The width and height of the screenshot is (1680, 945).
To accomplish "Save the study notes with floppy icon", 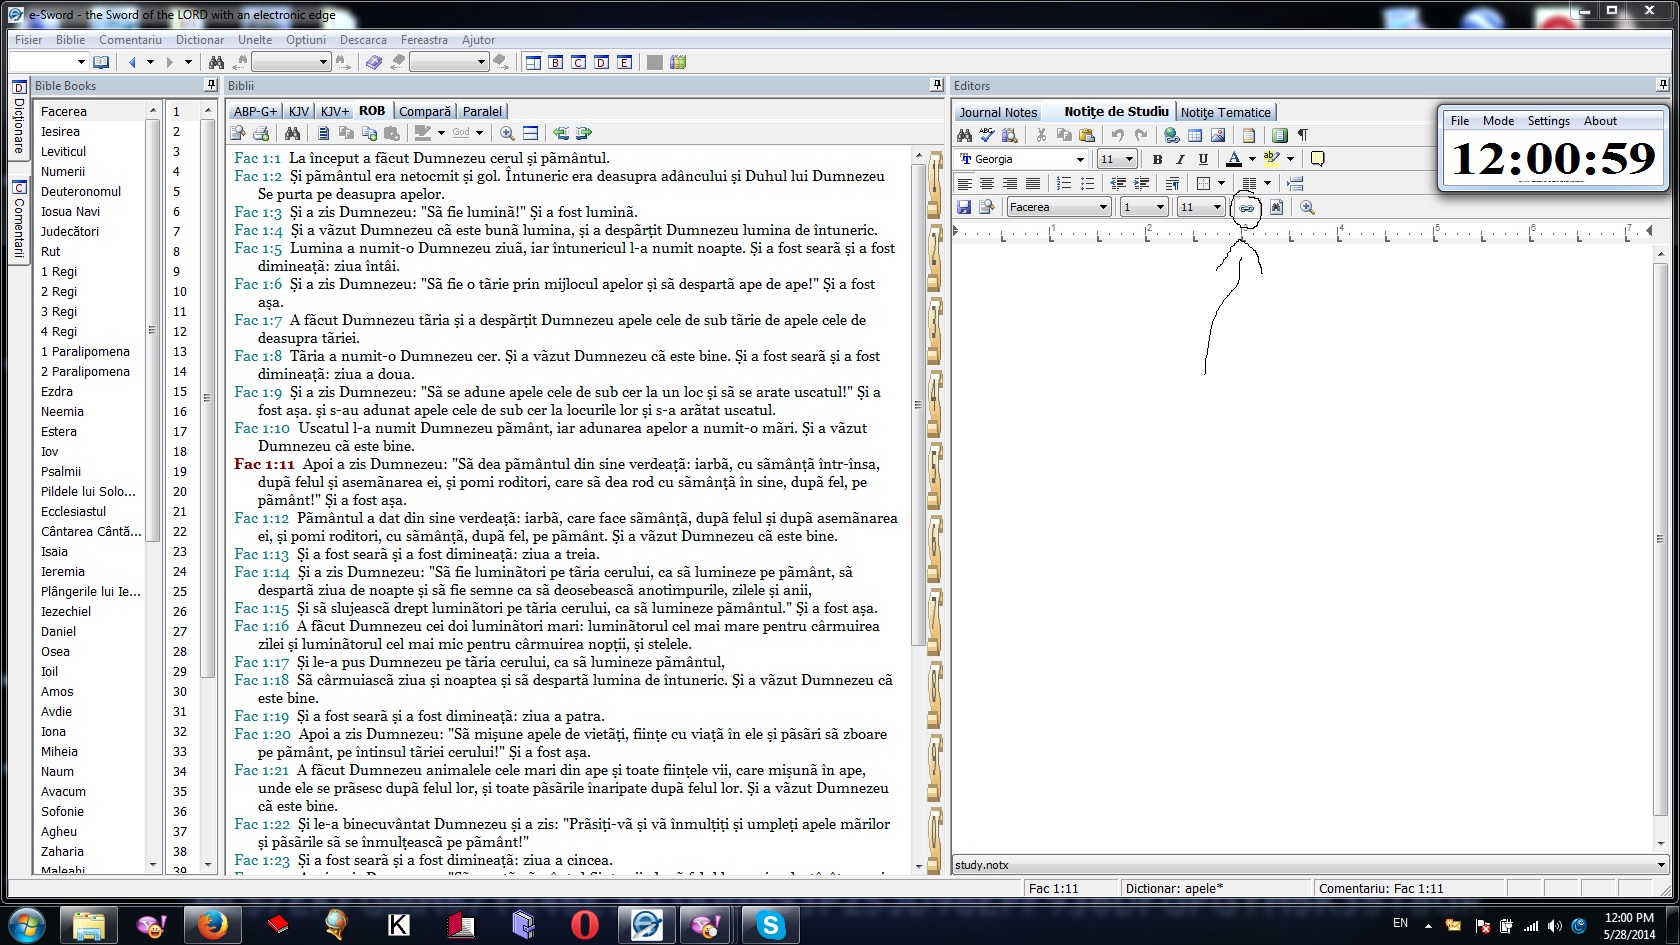I will click(964, 207).
